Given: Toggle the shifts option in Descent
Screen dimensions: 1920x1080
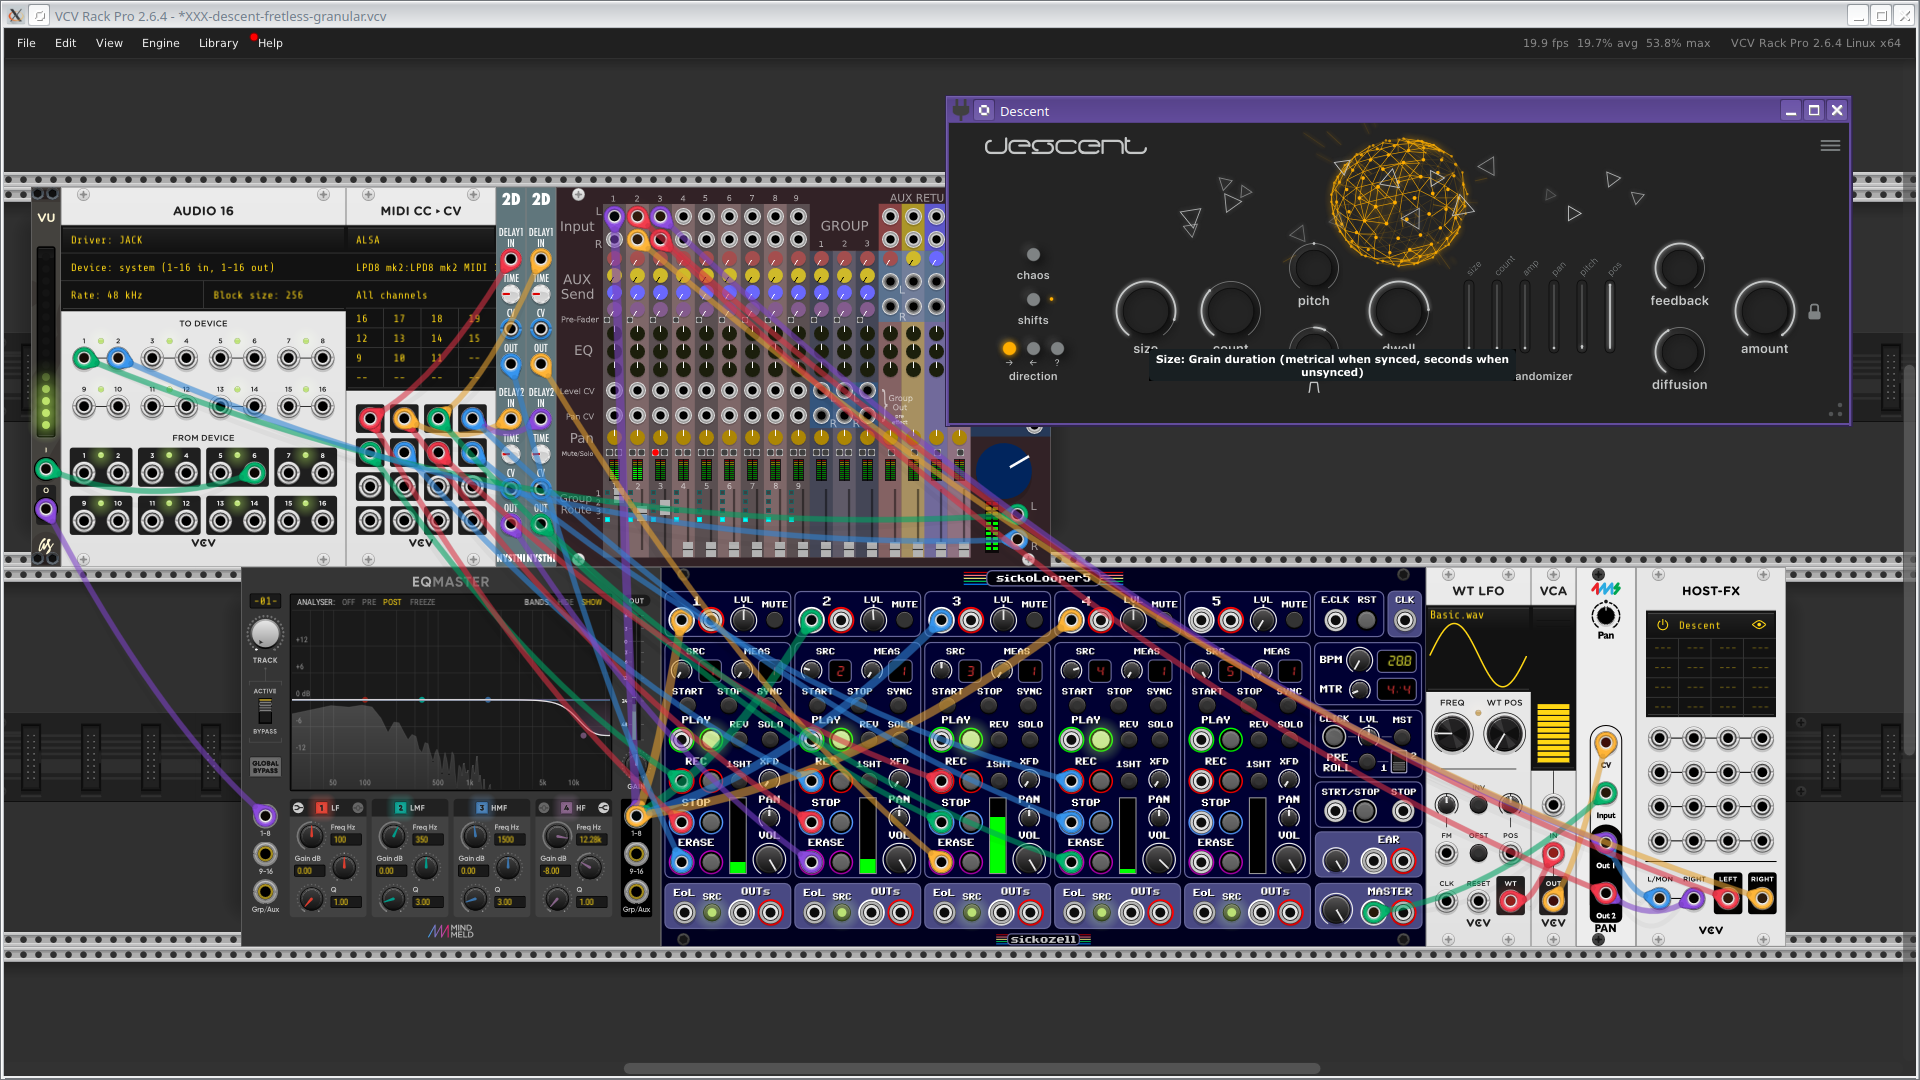Looking at the screenshot, I should pos(1033,299).
